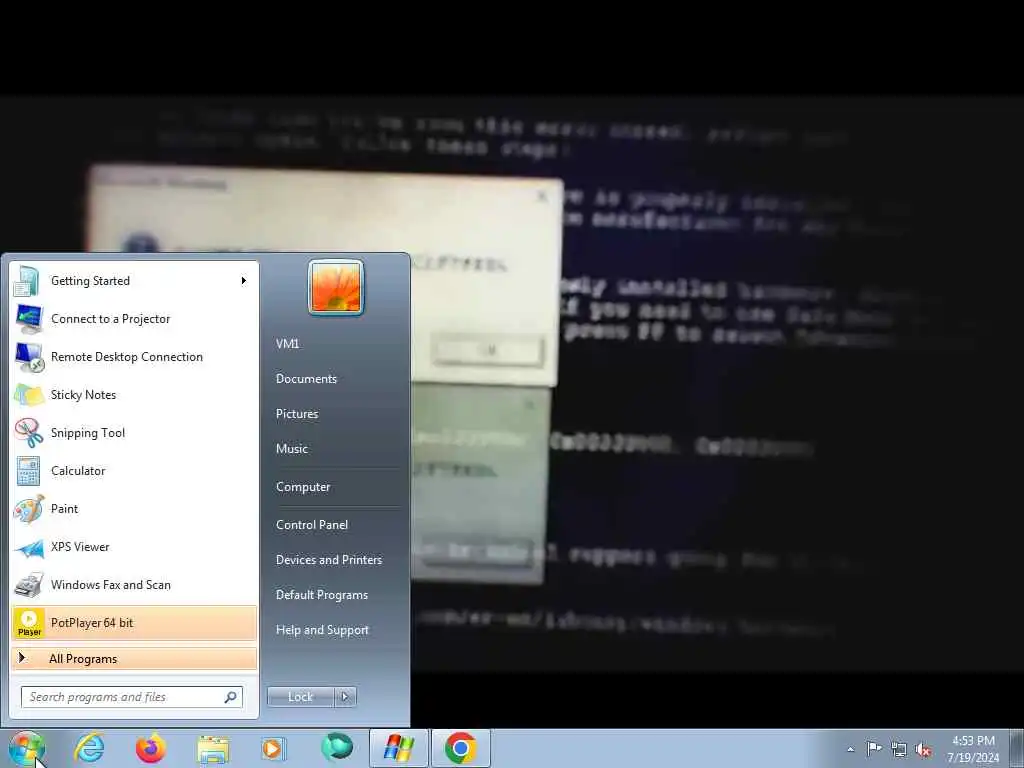Launch Paint from the palette icon
Image resolution: width=1024 pixels, height=768 pixels.
[x=29, y=509]
